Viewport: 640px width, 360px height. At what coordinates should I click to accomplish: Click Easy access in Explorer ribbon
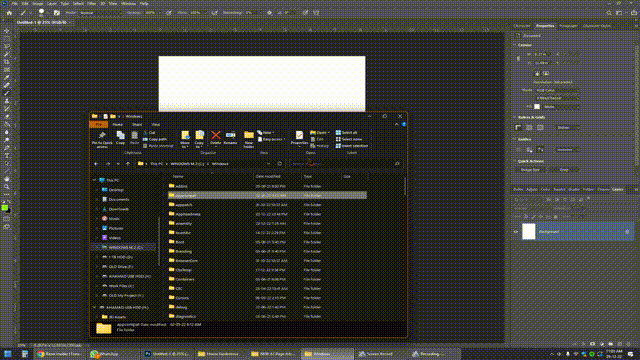(271, 139)
